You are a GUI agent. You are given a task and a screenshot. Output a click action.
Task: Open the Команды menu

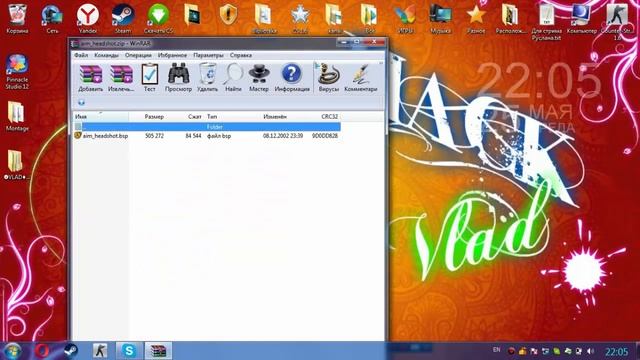click(x=106, y=55)
